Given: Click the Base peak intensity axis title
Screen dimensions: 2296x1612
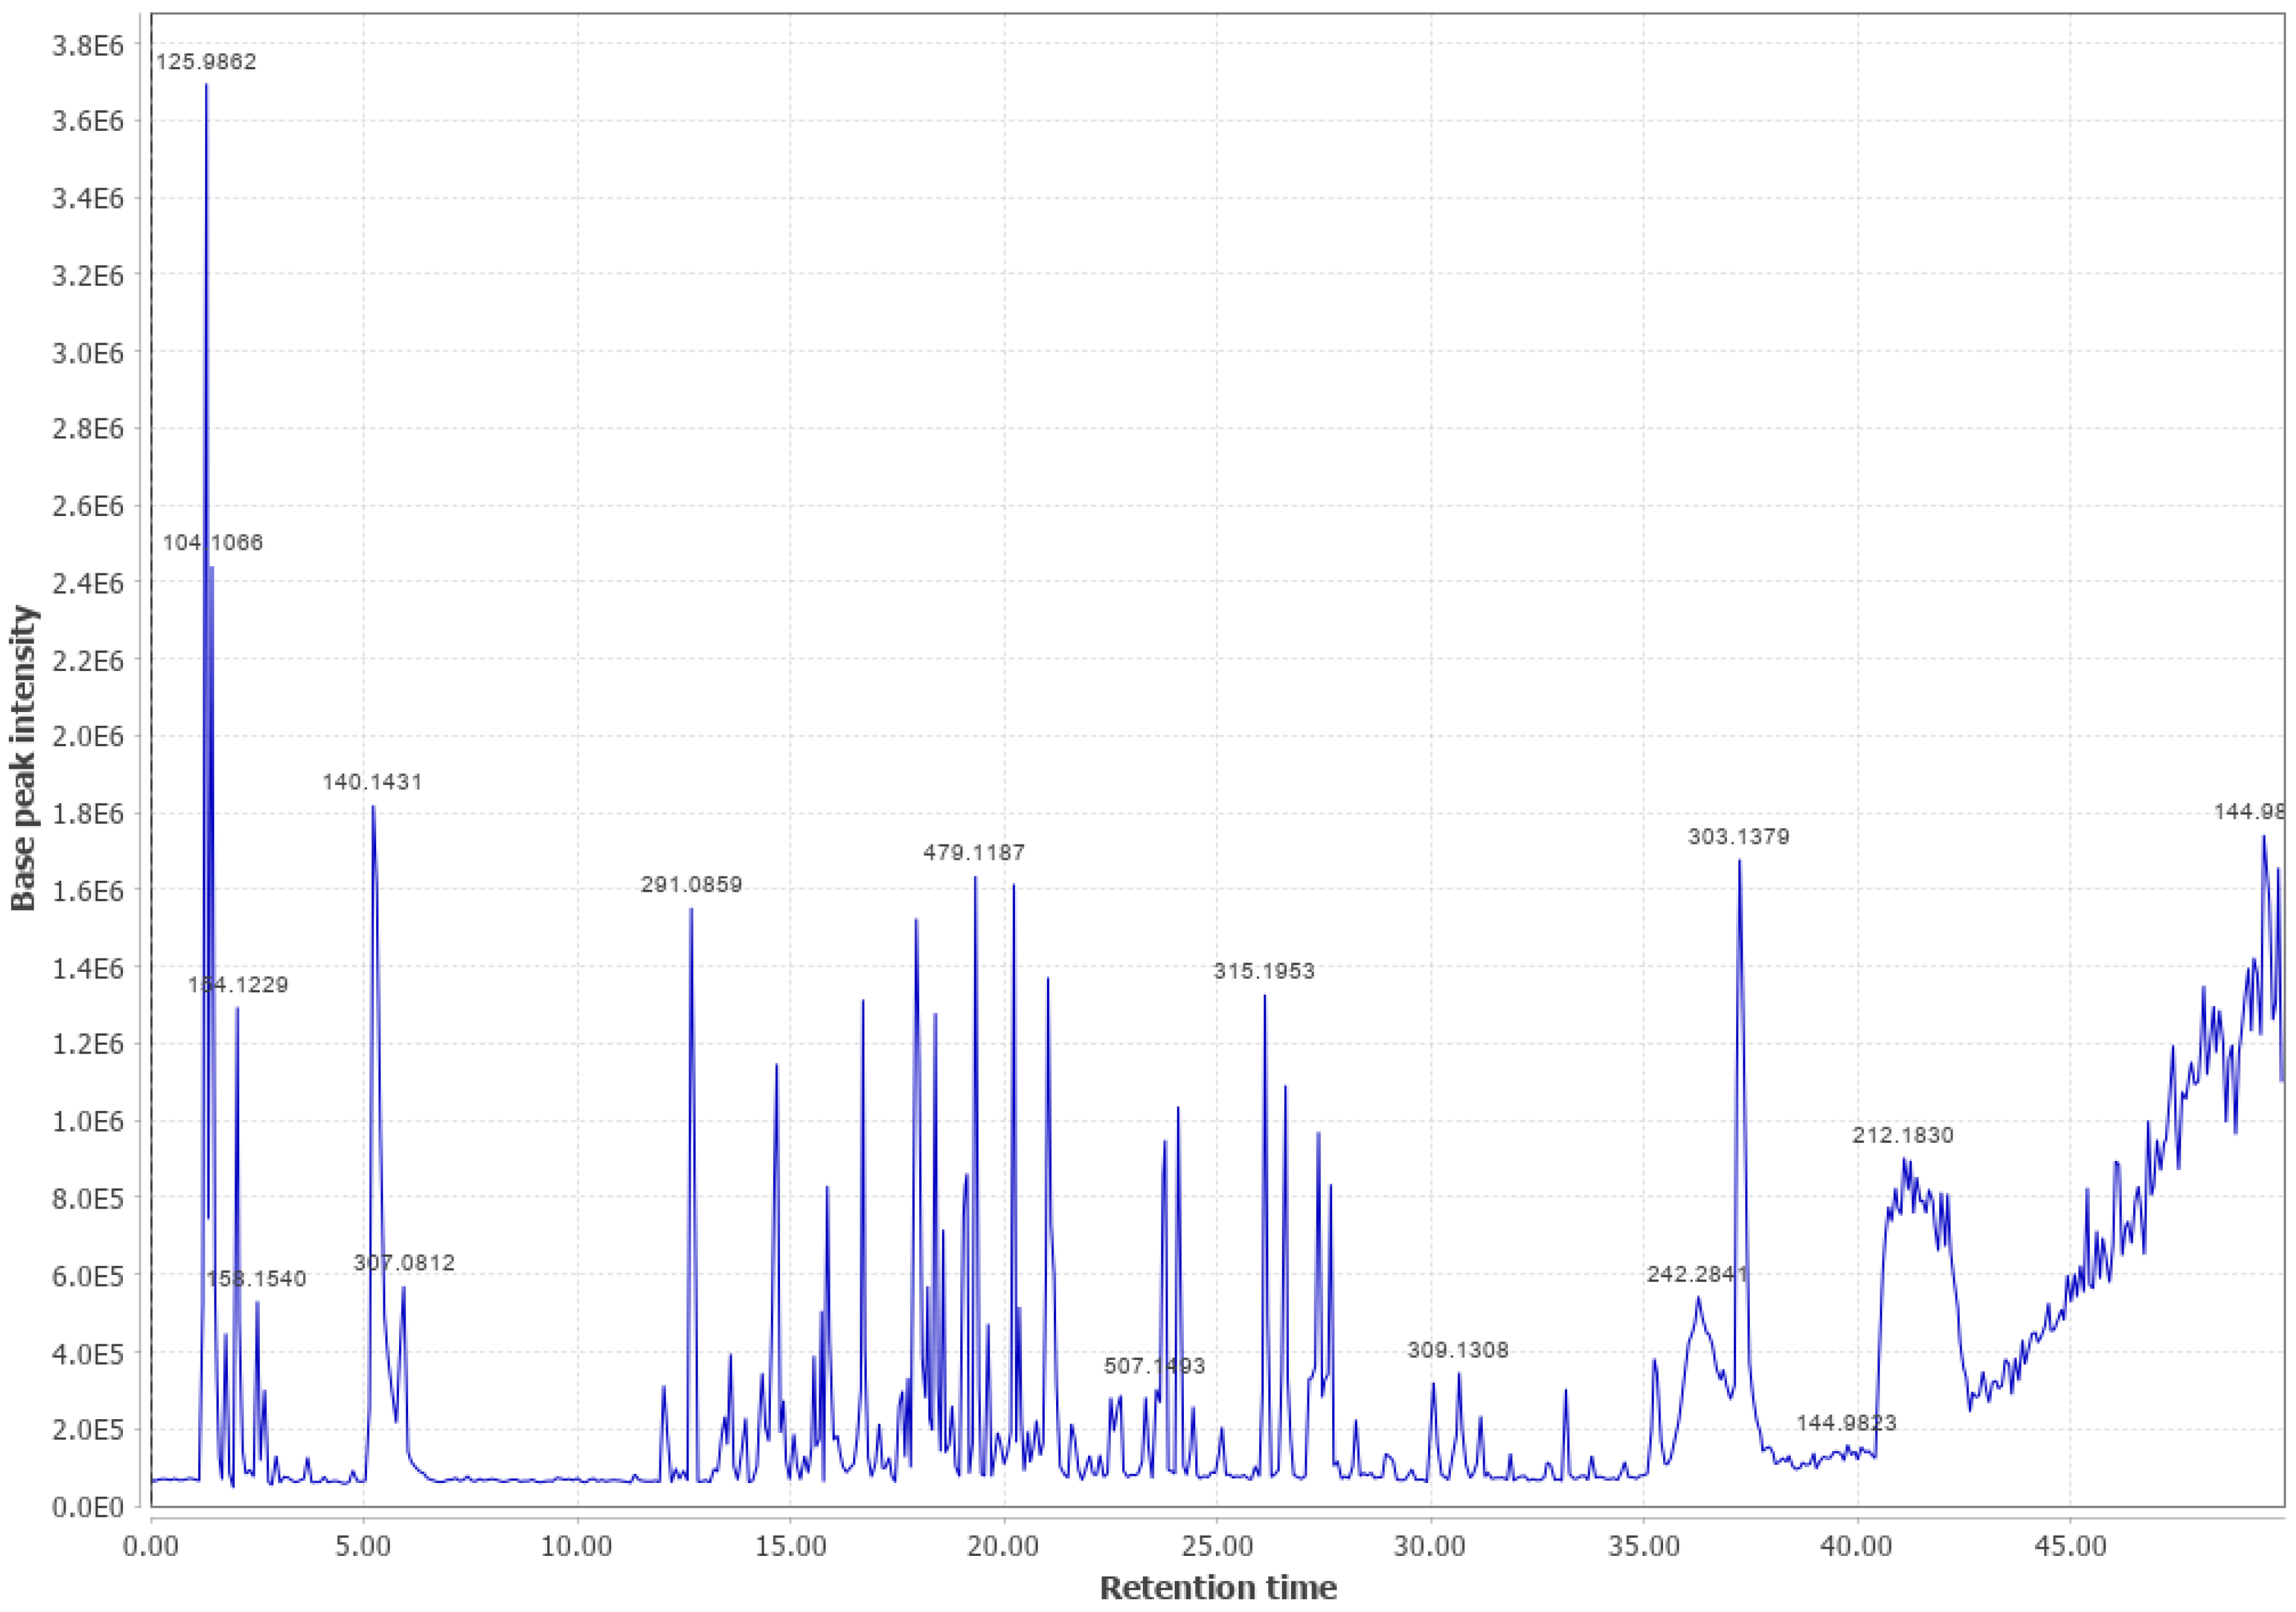Looking at the screenshot, I should coord(24,758).
